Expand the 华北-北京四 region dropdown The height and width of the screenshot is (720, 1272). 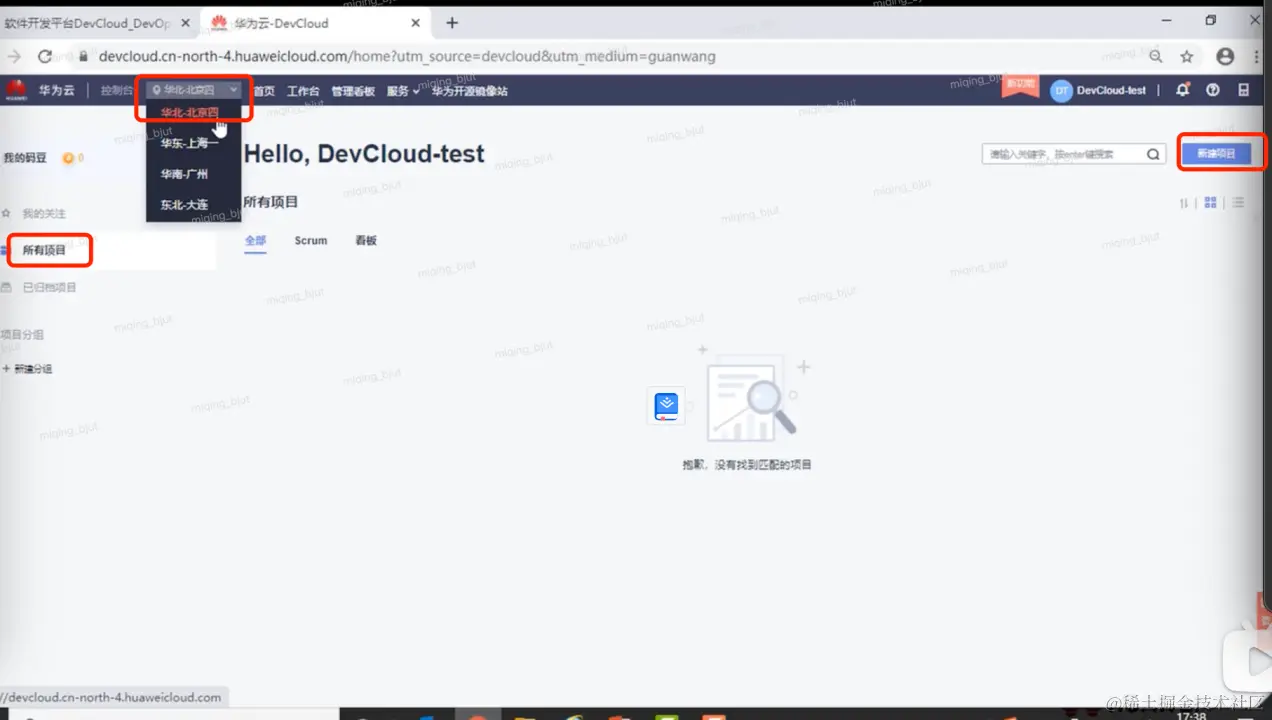(195, 90)
